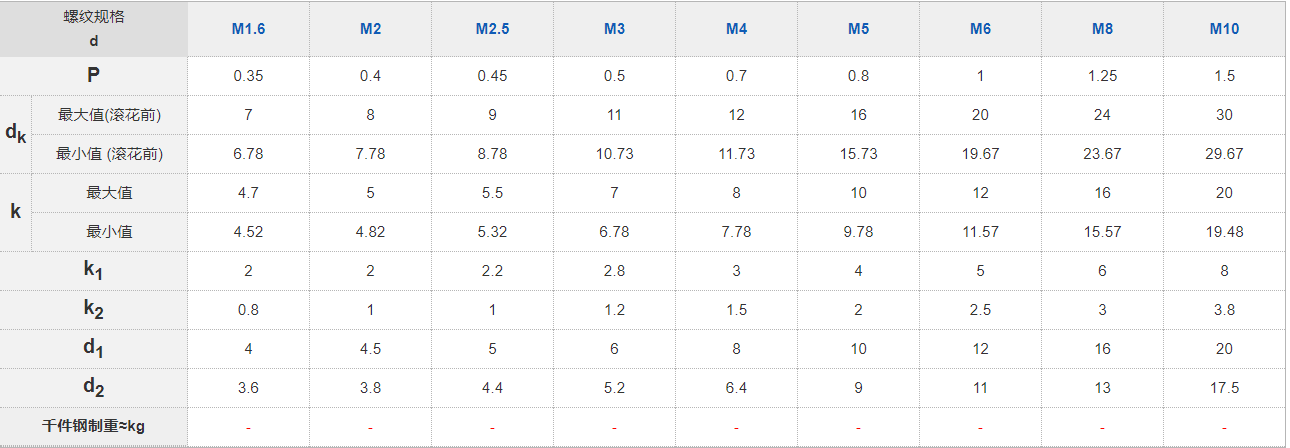Click the M8 column header link
This screenshot has height=448, width=1290.
pyautogui.click(x=1102, y=29)
